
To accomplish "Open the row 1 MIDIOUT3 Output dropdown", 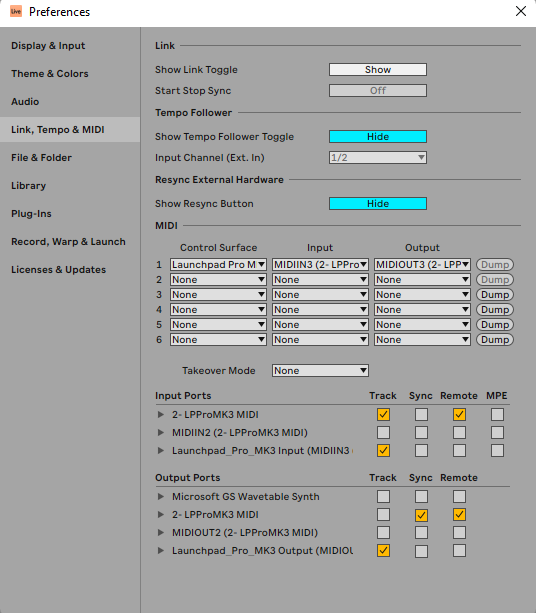I will point(422,265).
